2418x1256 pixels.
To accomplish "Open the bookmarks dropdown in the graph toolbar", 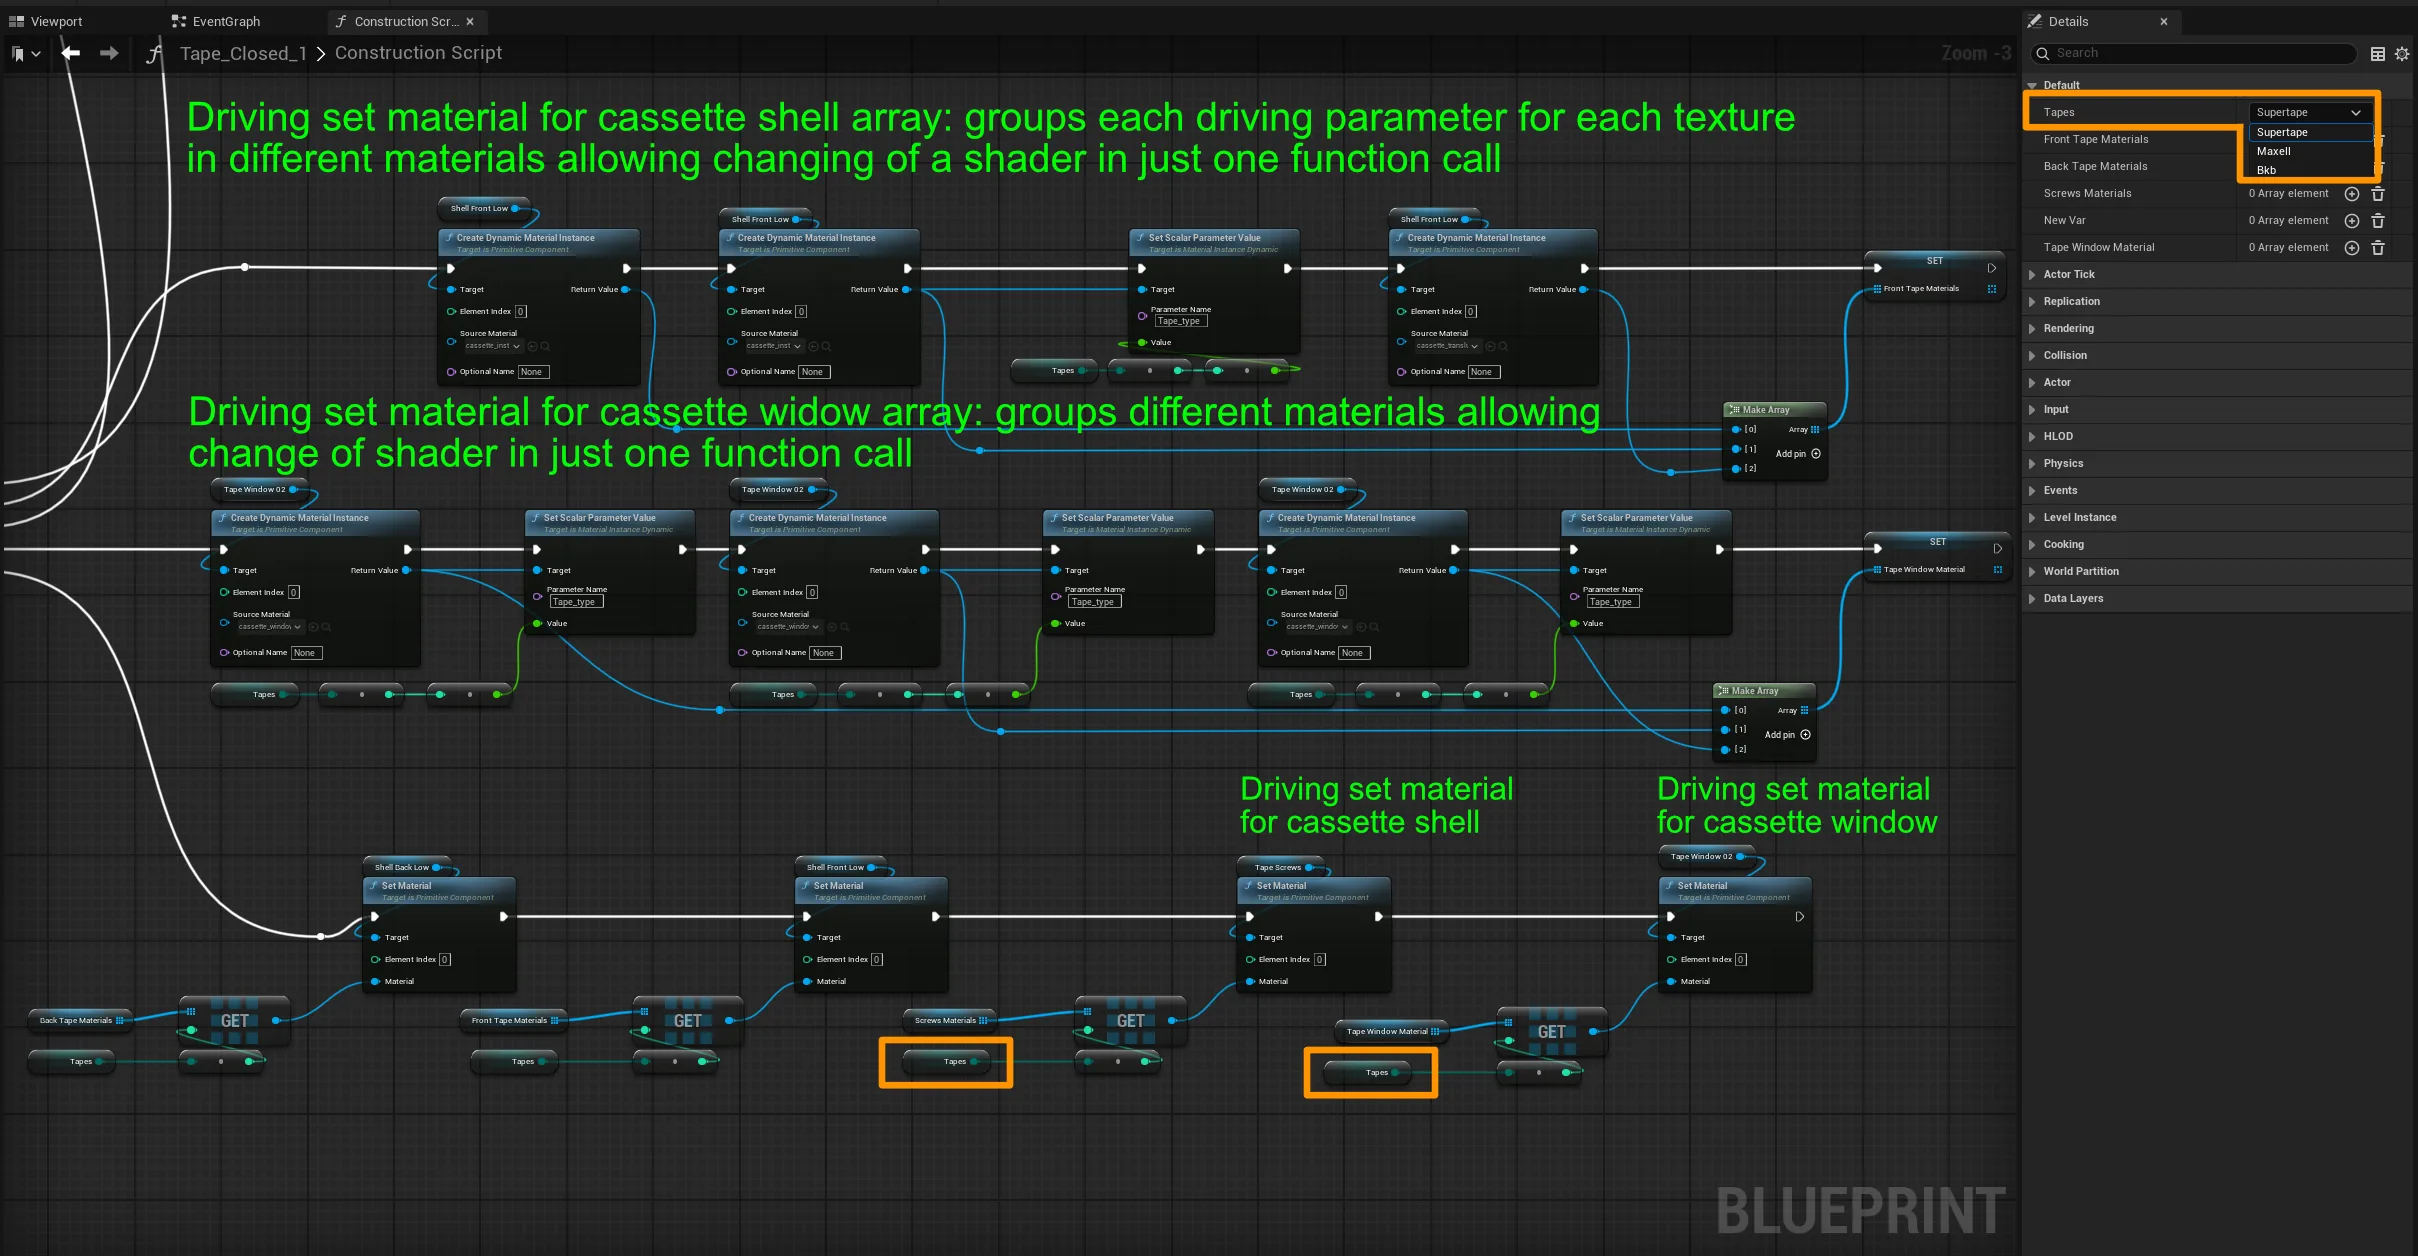I will [x=25, y=54].
